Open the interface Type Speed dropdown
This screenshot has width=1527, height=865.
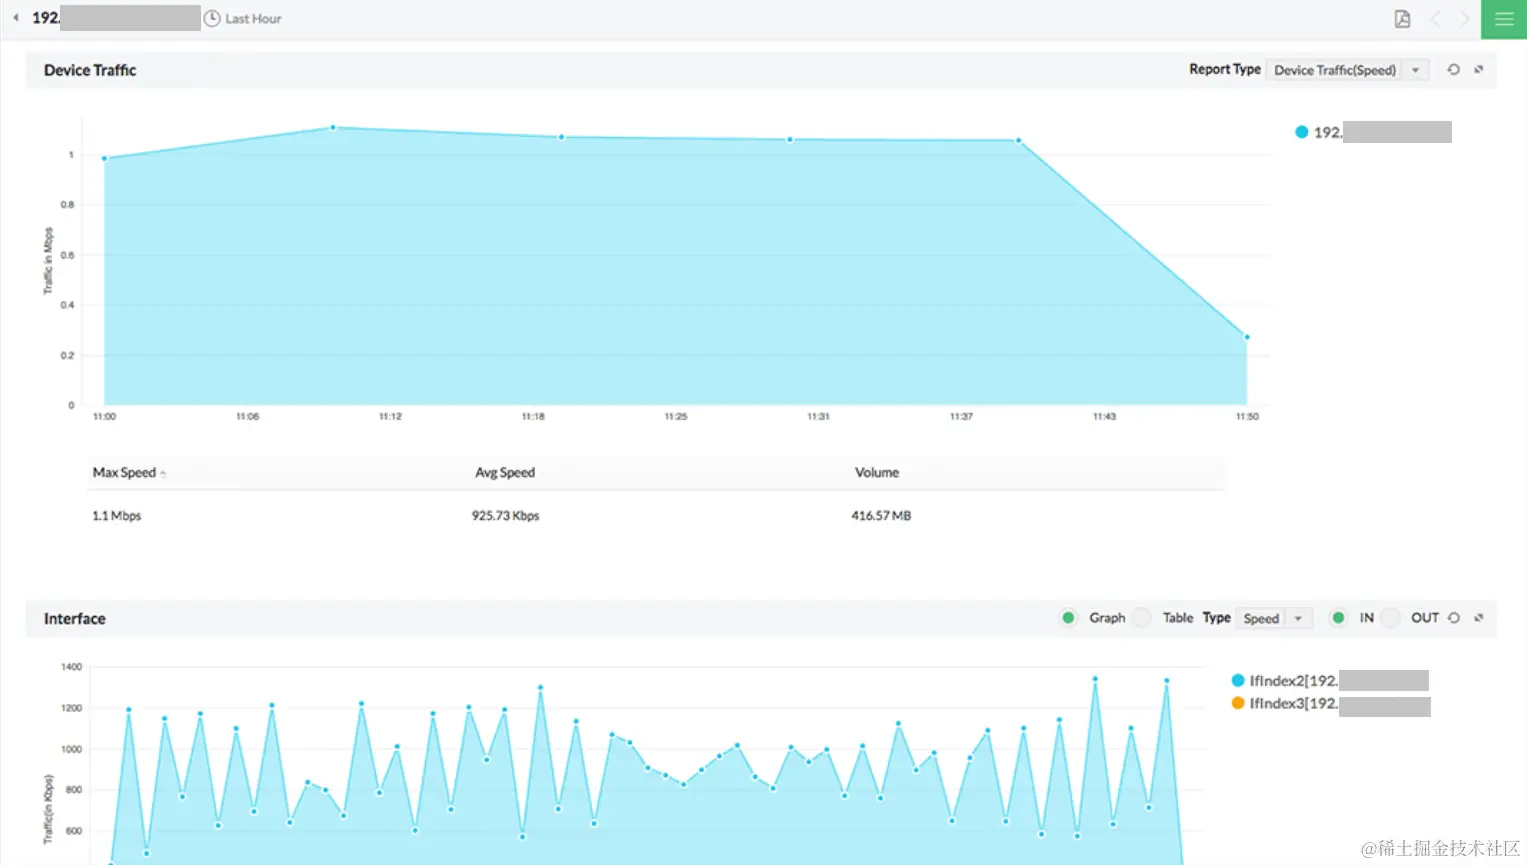click(x=1273, y=618)
